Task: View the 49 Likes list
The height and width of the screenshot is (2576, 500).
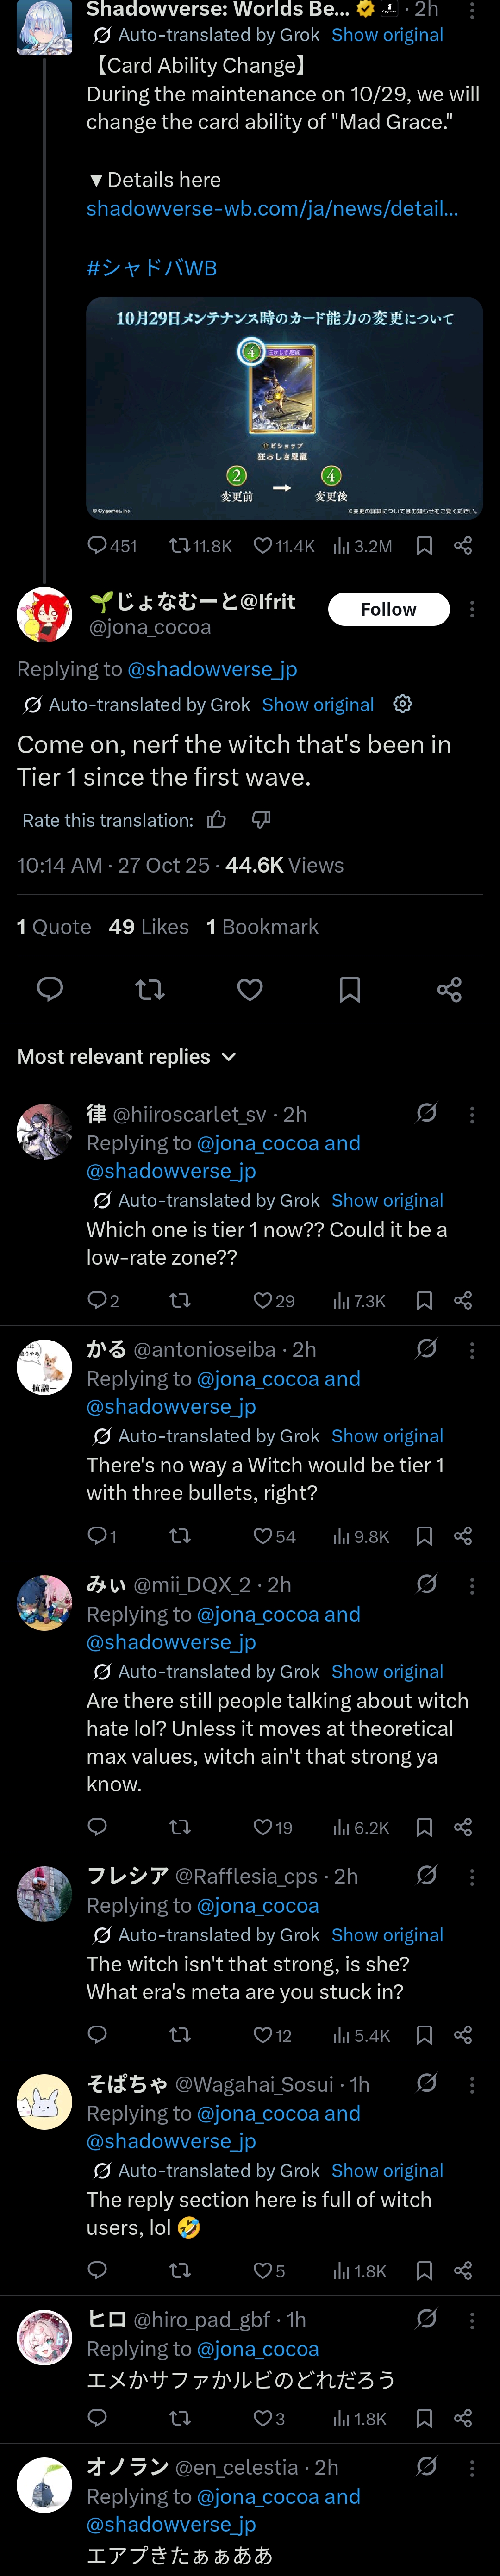Action: click(x=149, y=927)
